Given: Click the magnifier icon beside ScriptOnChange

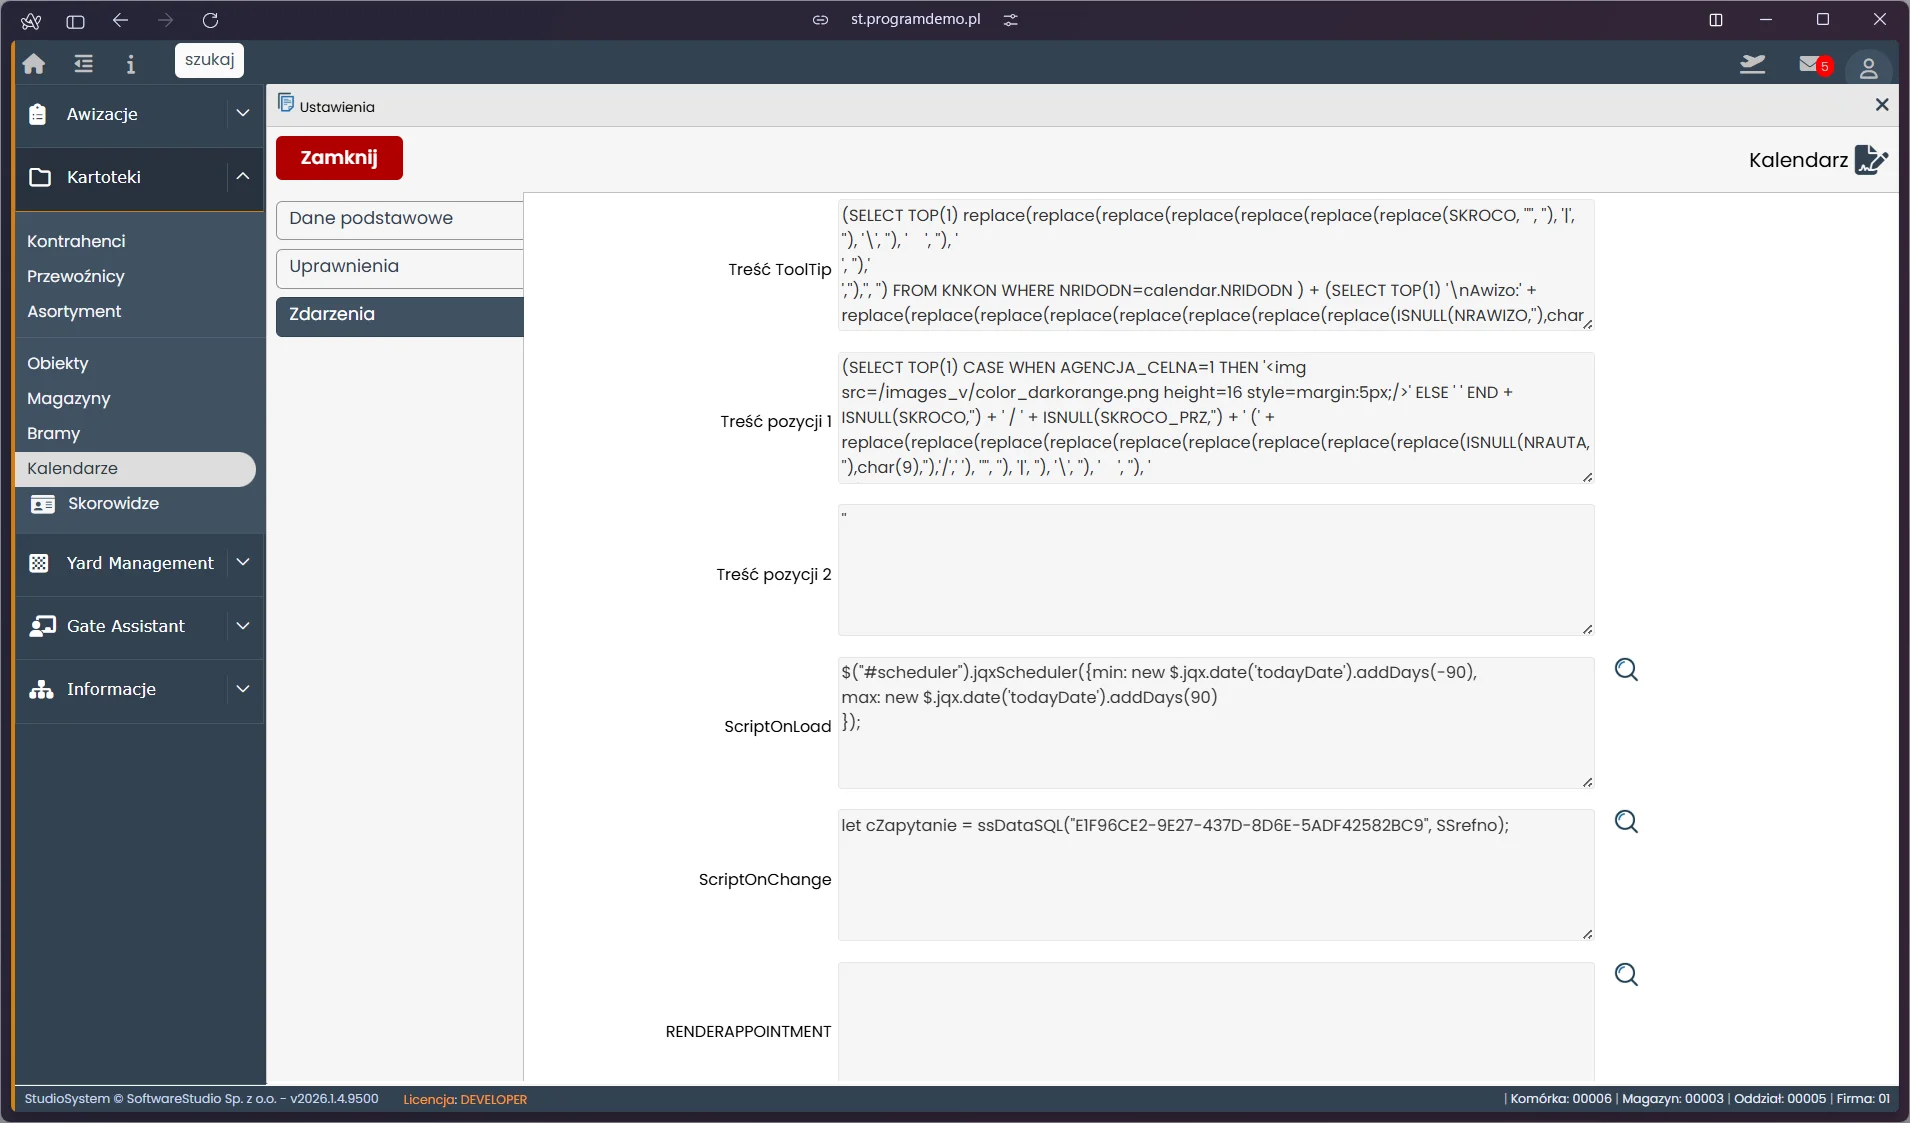Looking at the screenshot, I should pyautogui.click(x=1627, y=822).
